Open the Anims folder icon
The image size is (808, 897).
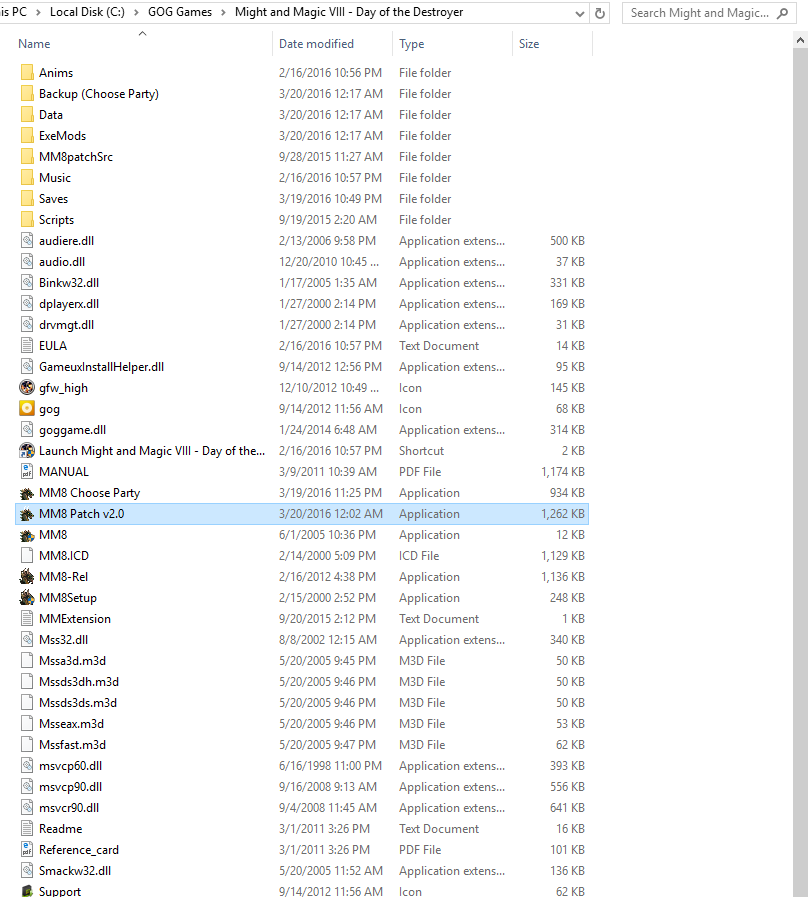[27, 73]
